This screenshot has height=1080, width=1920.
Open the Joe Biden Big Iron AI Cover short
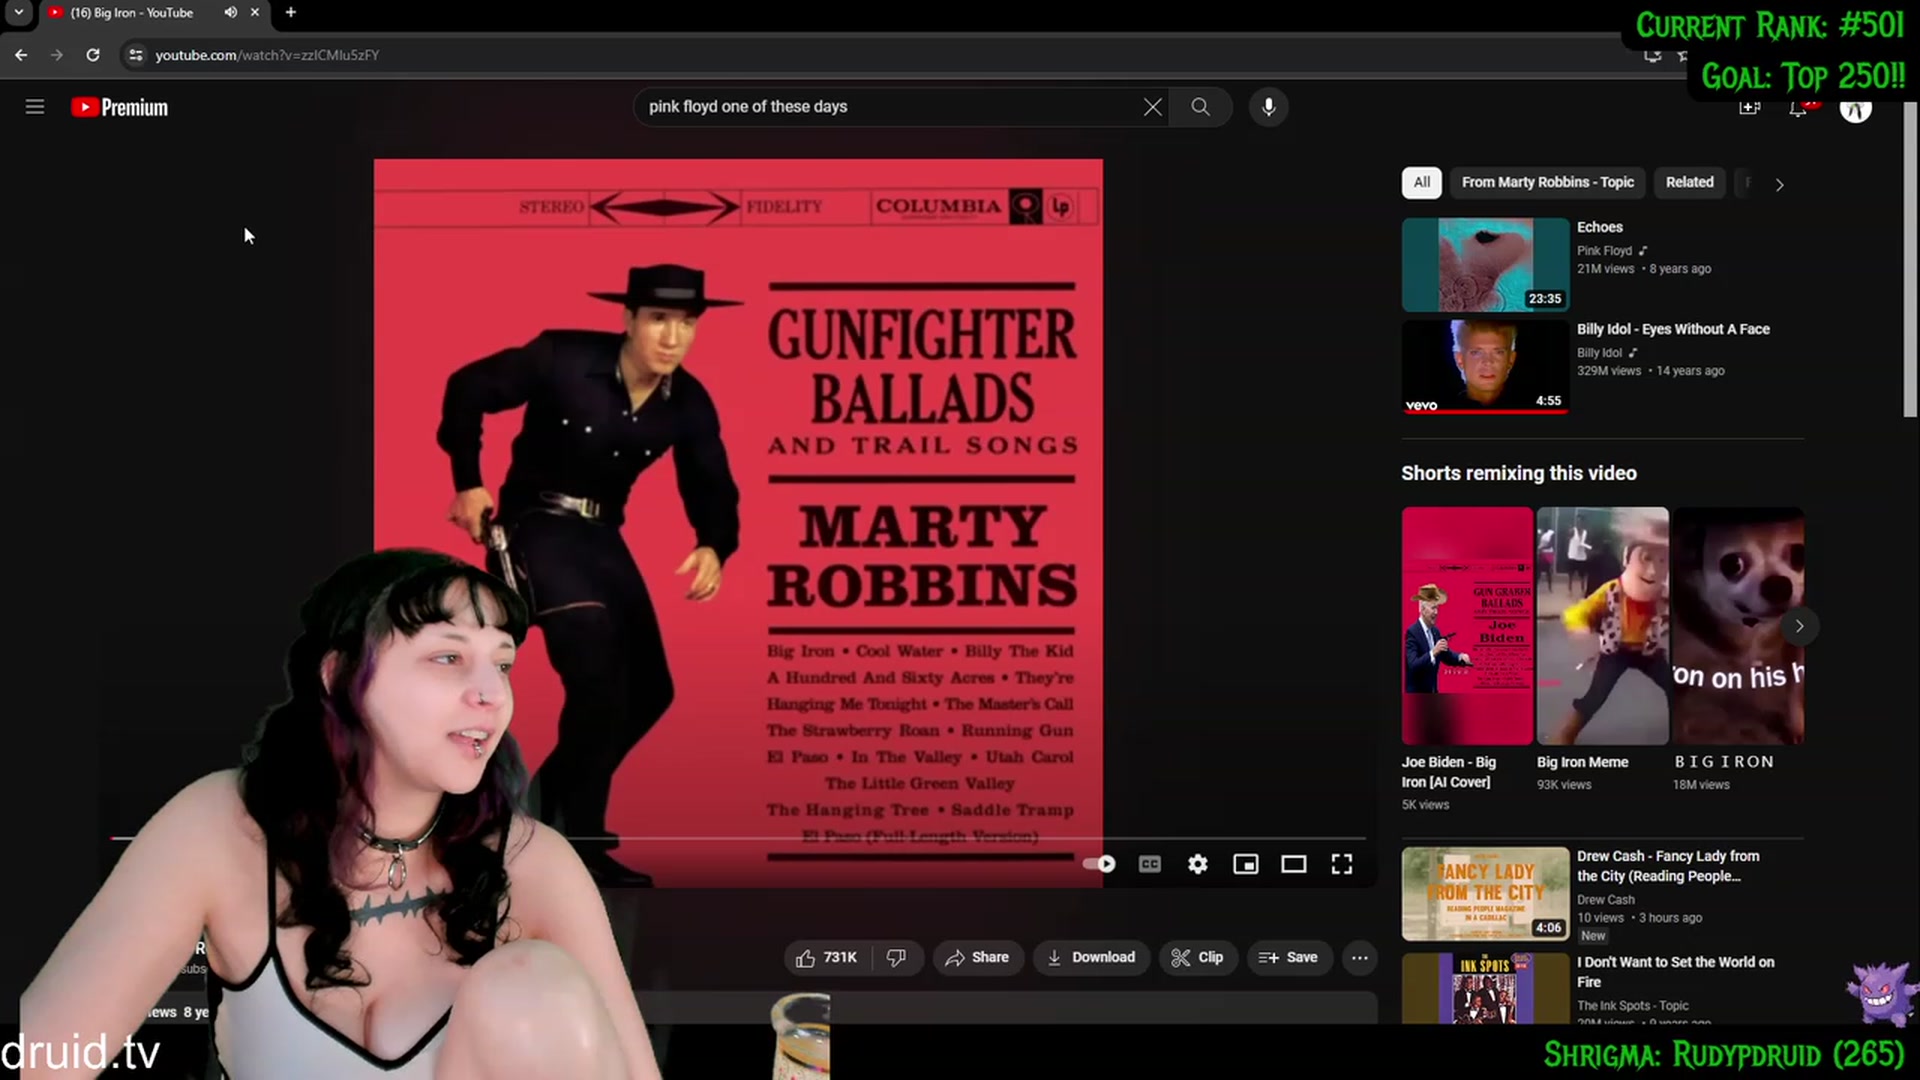1467,626
